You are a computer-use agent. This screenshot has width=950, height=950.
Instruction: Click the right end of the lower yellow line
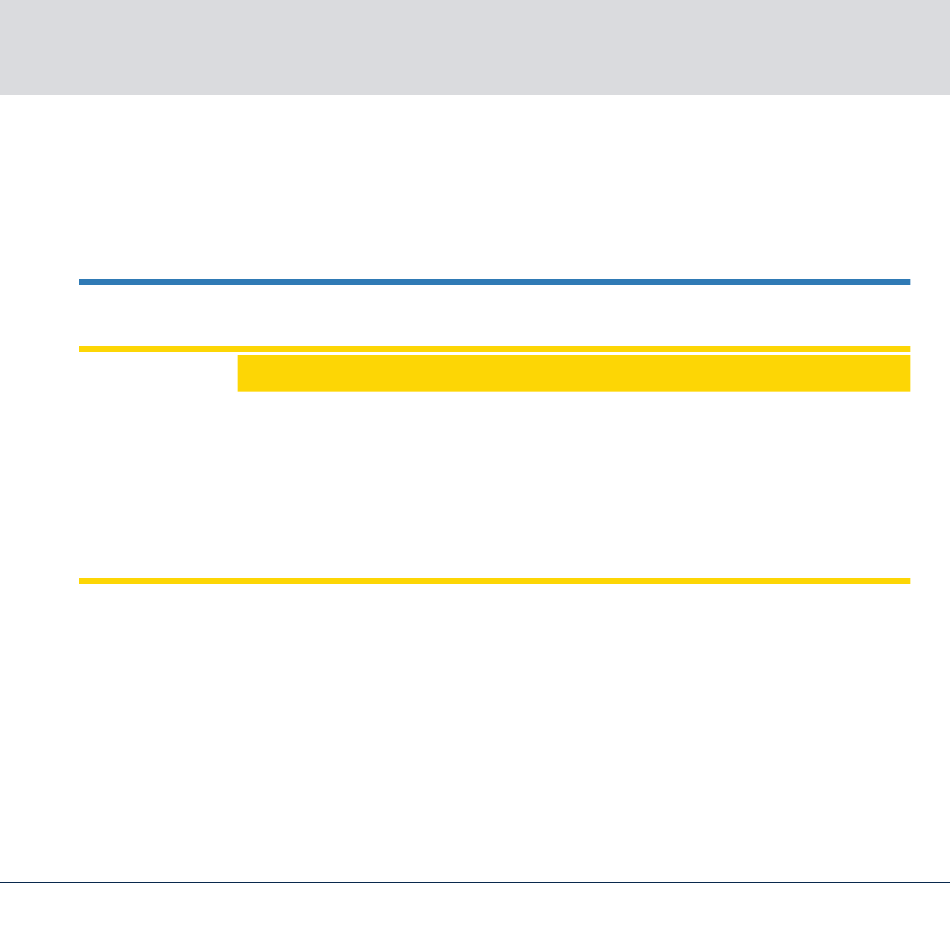coord(906,581)
